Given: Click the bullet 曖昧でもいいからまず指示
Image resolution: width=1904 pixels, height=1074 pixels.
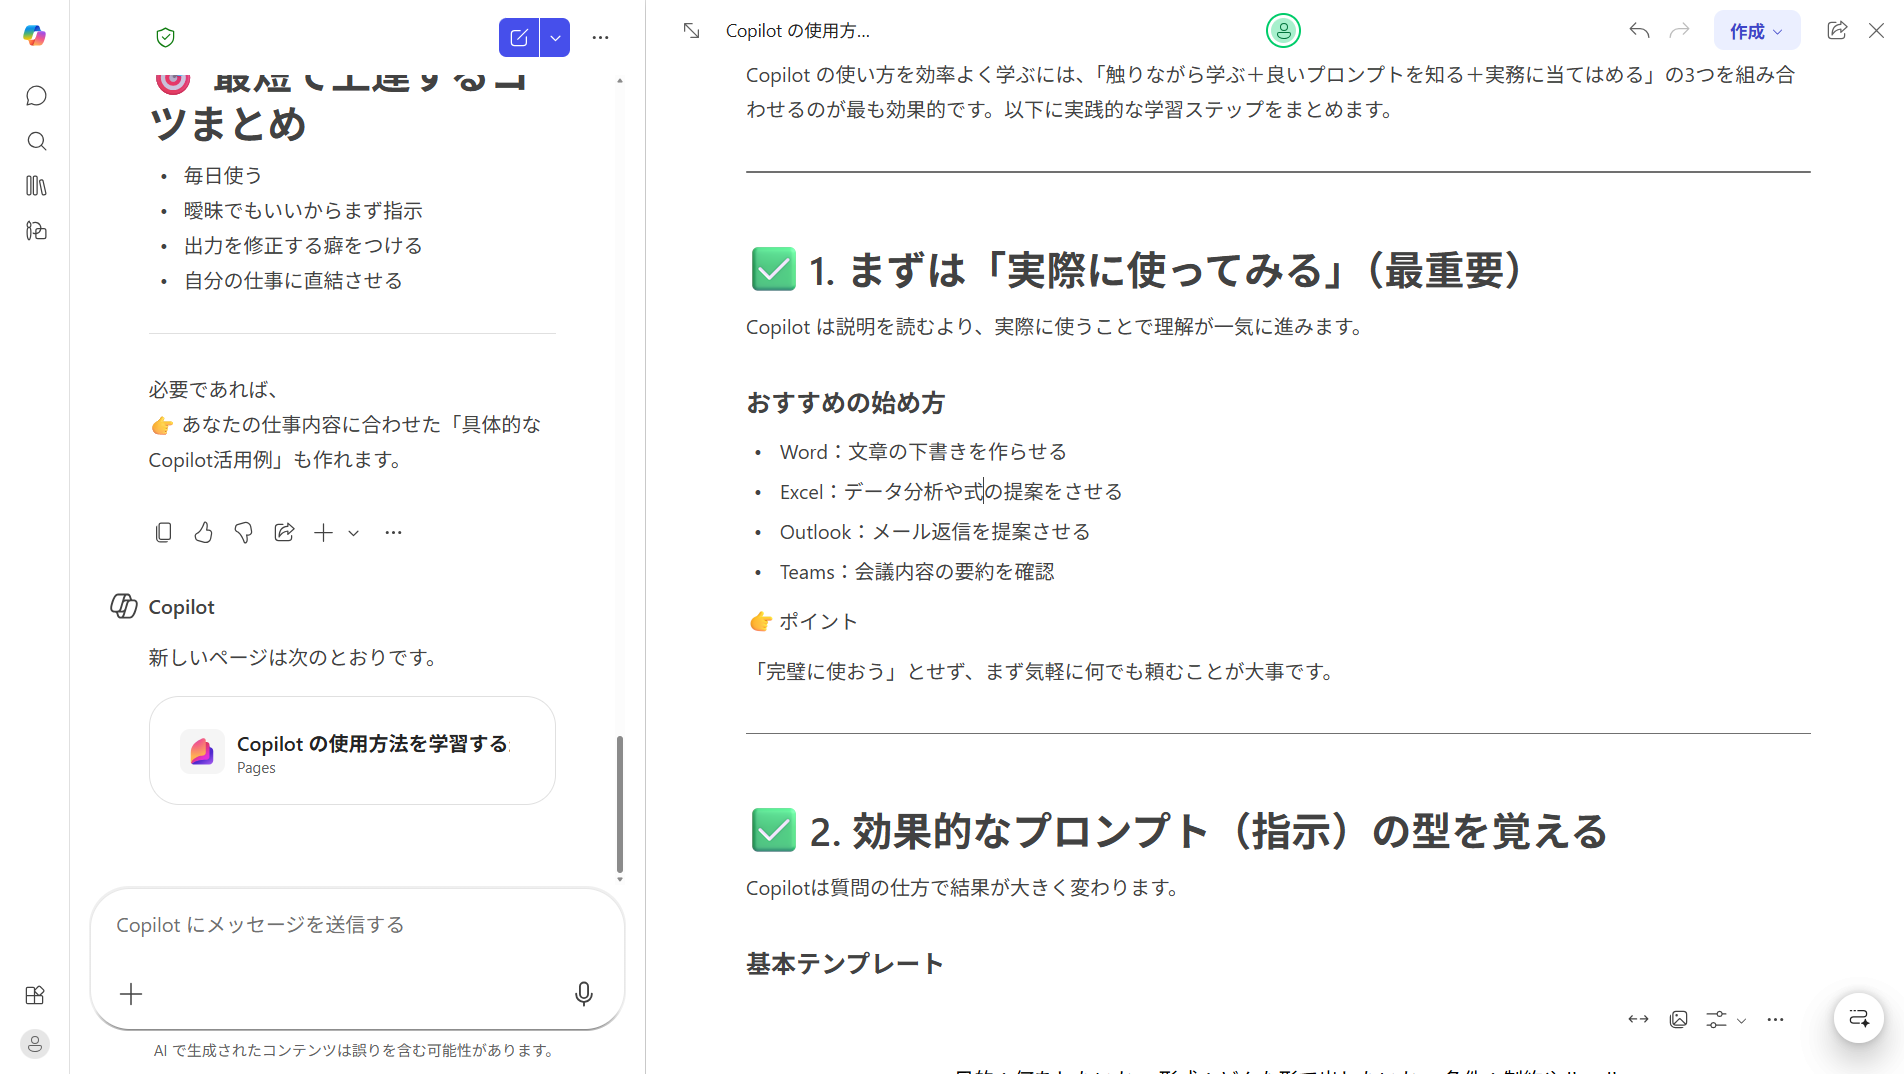Looking at the screenshot, I should (x=303, y=211).
